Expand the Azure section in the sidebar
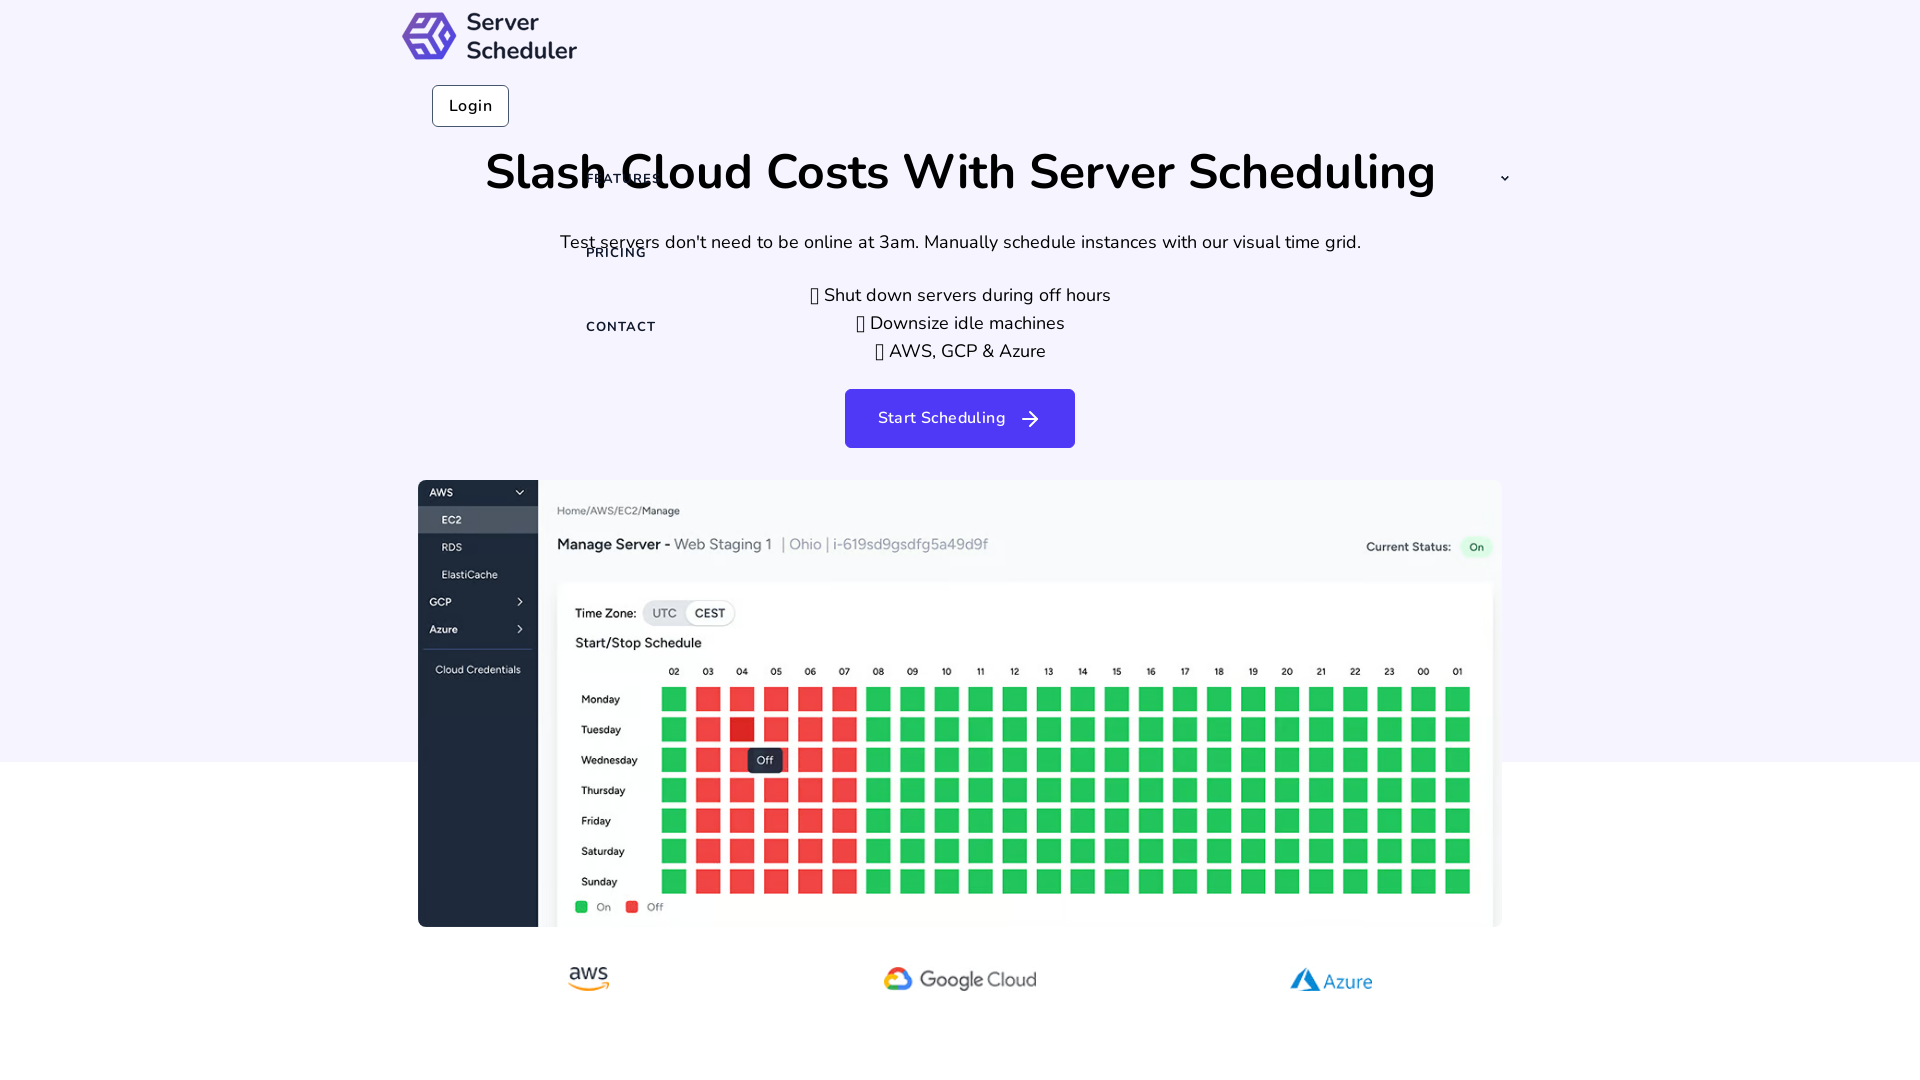1920x1080 pixels. [x=519, y=629]
